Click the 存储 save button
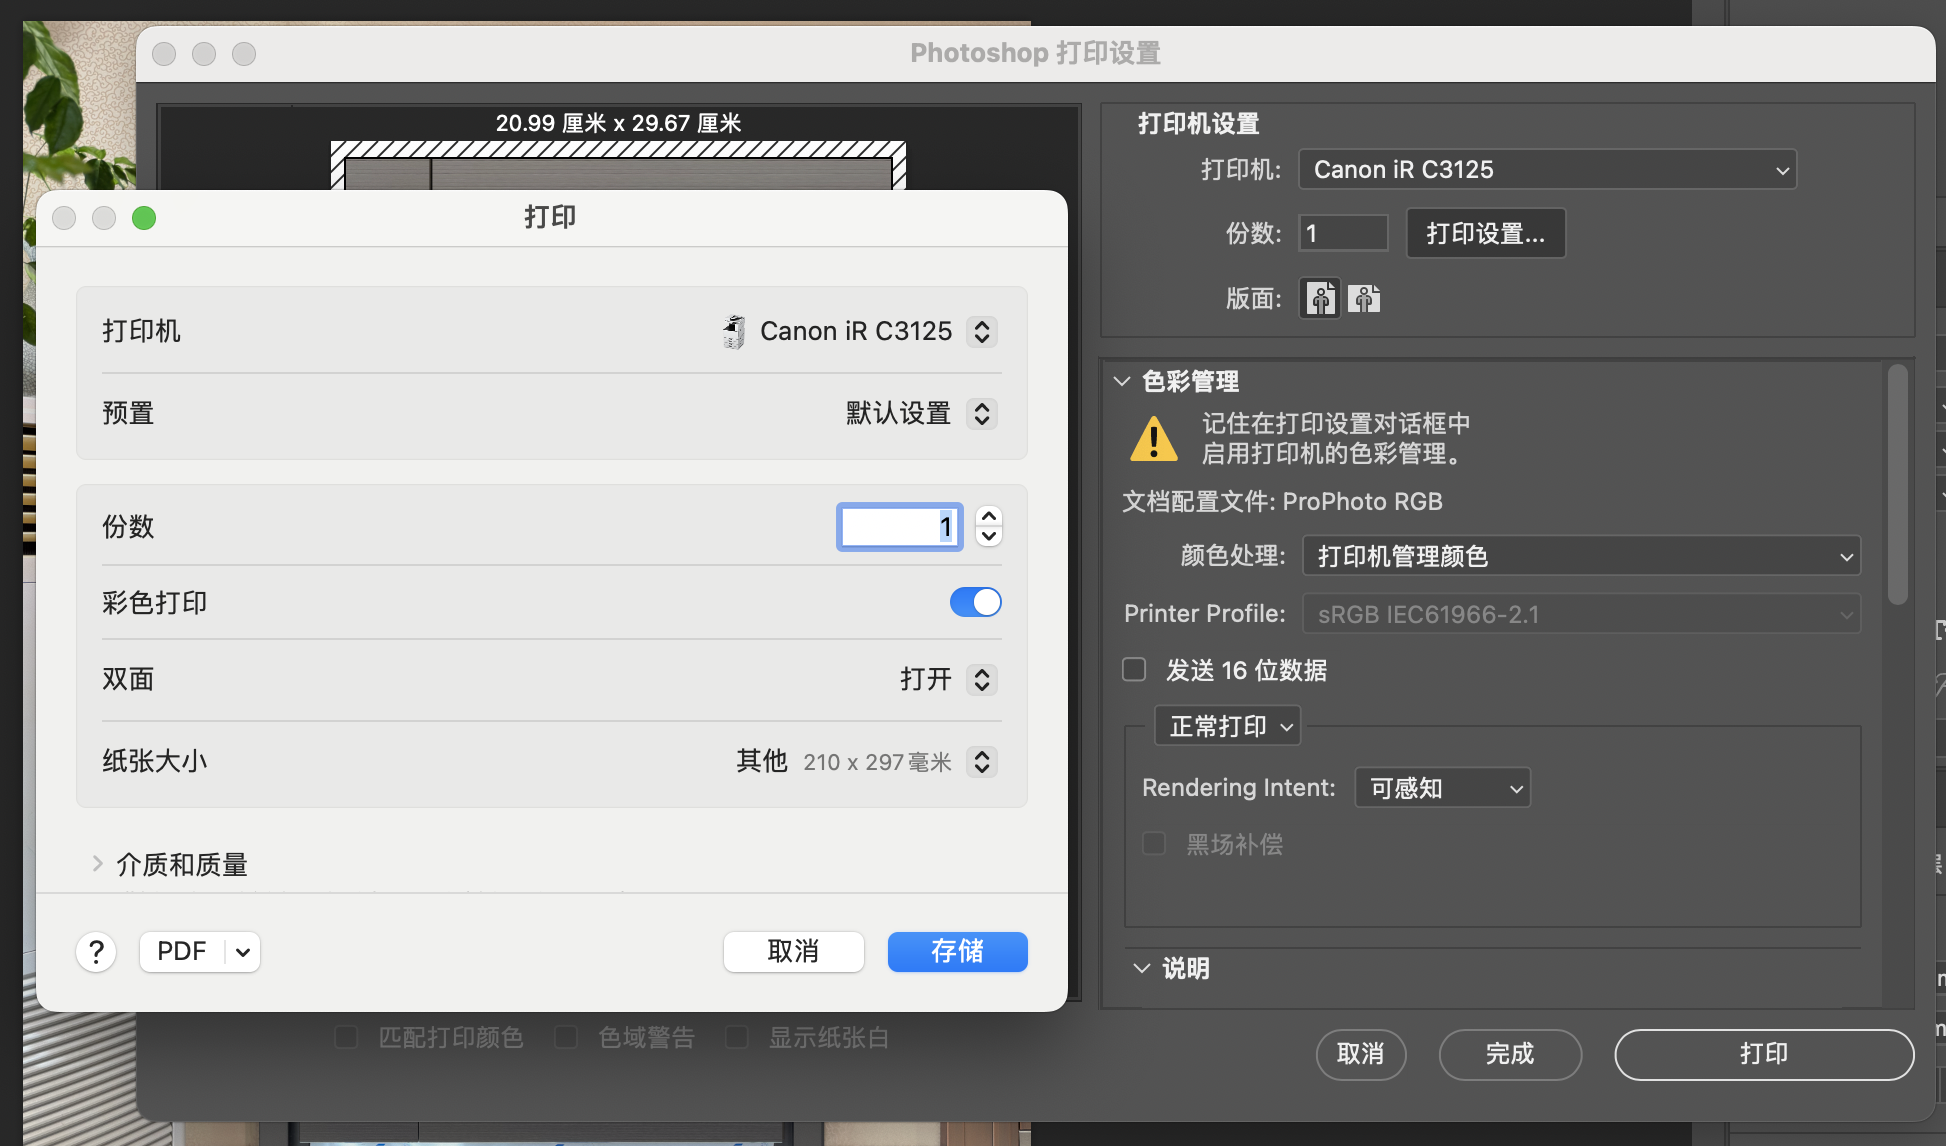1946x1146 pixels. point(957,952)
